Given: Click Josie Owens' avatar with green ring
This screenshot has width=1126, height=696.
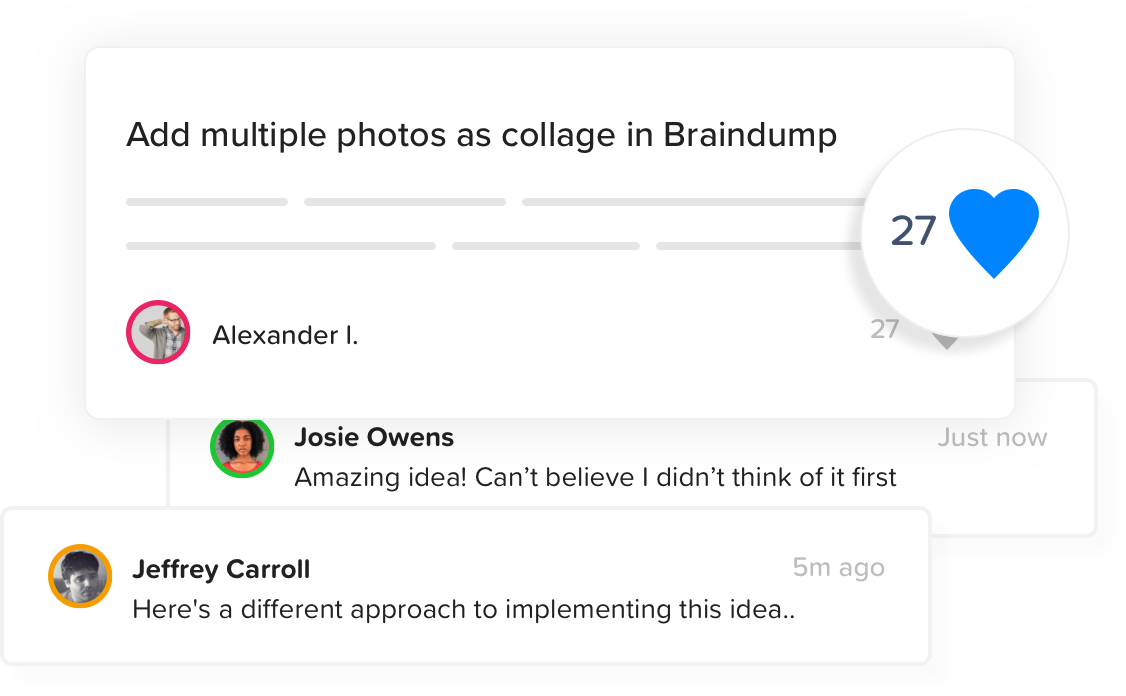Looking at the screenshot, I should click(x=242, y=446).
